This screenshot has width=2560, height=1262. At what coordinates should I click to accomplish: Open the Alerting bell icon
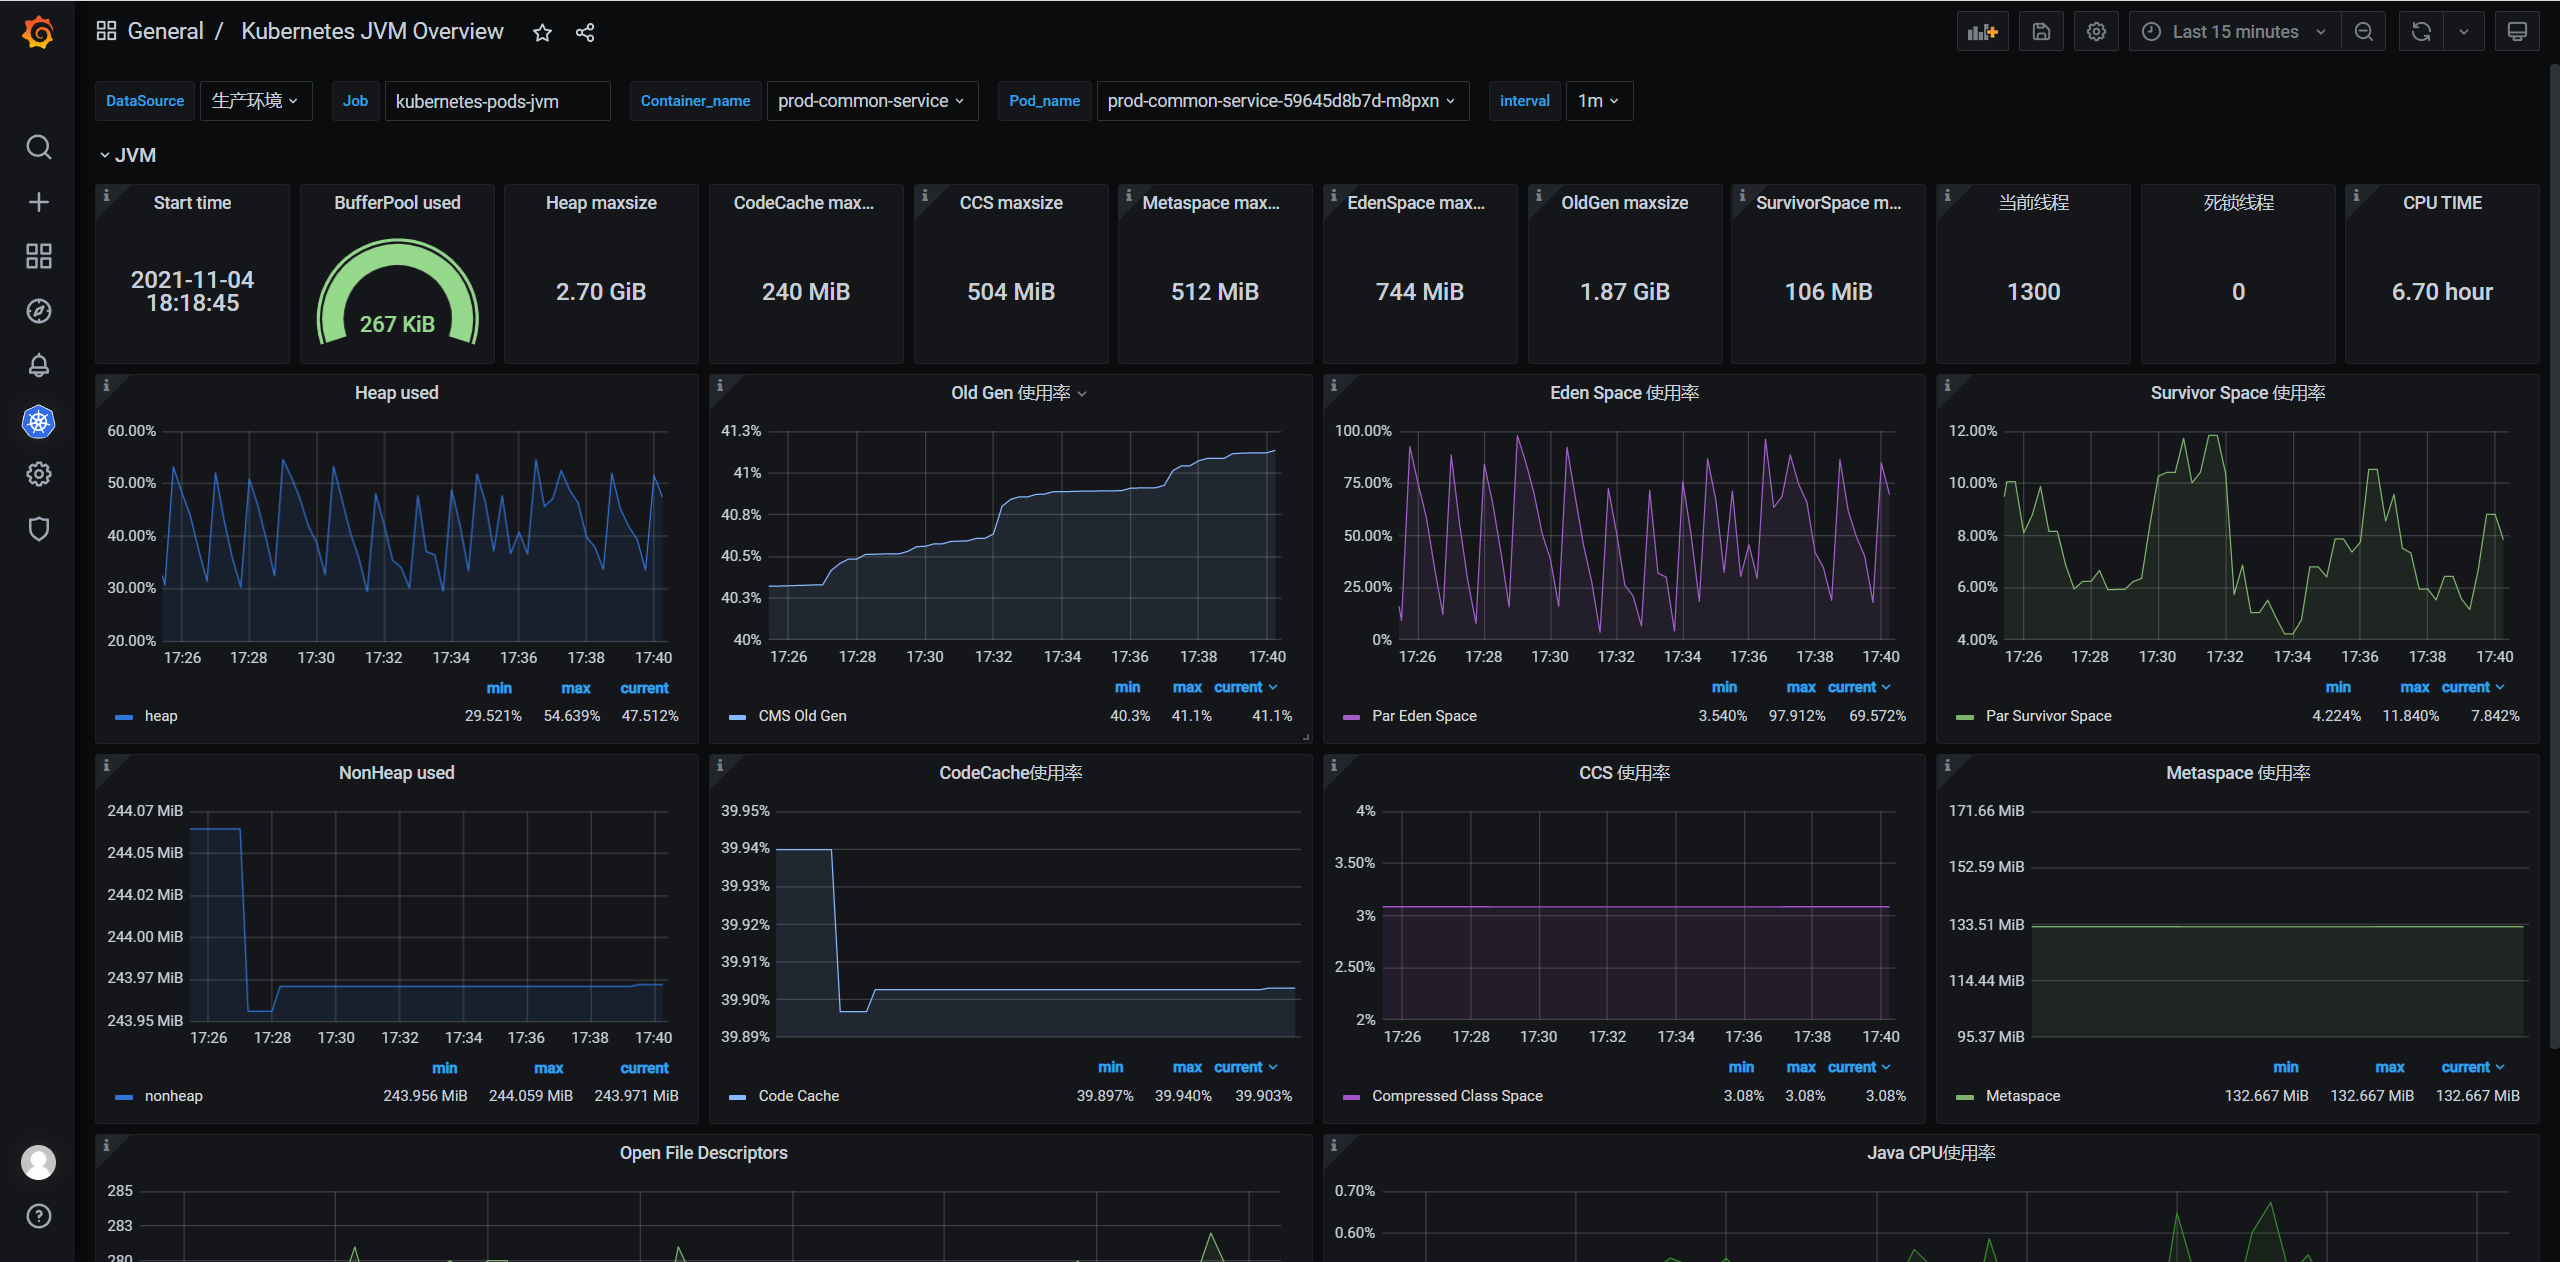pyautogui.click(x=38, y=365)
